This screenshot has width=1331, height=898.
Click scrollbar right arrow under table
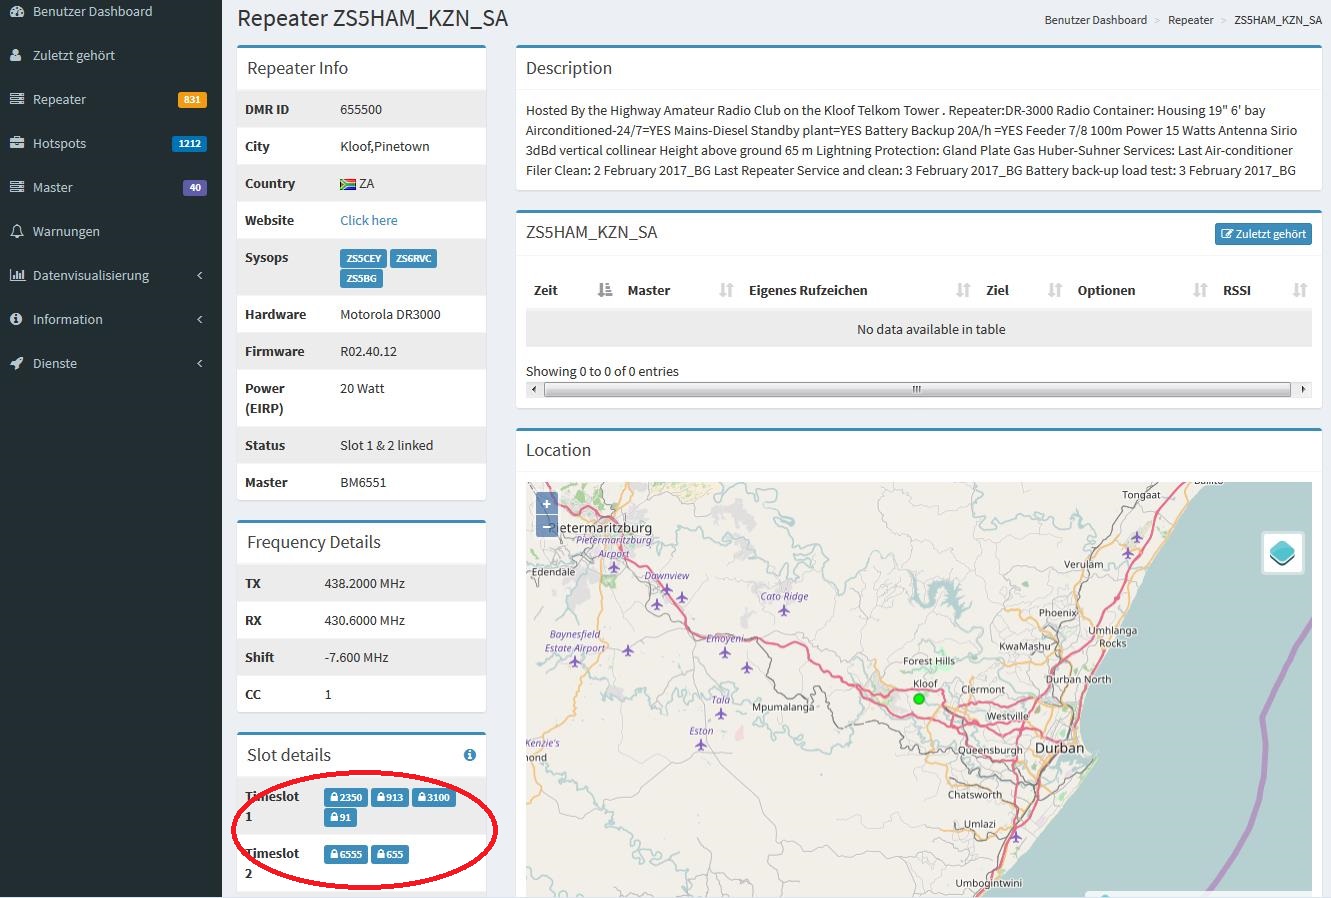1304,390
